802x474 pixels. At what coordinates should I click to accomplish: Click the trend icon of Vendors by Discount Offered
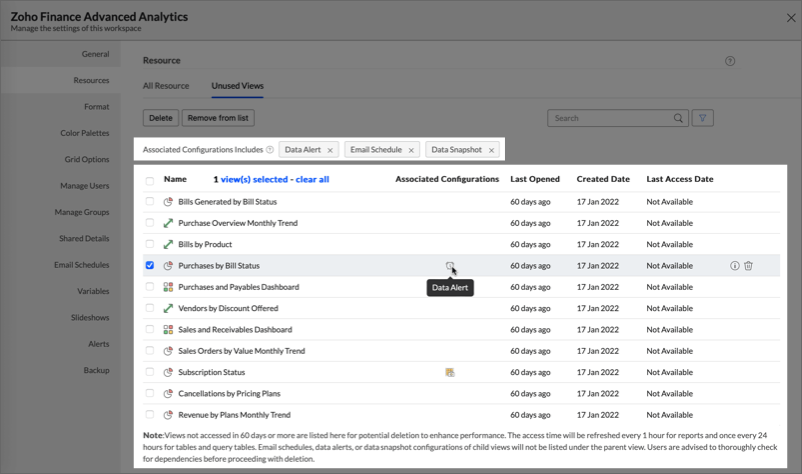(x=168, y=308)
